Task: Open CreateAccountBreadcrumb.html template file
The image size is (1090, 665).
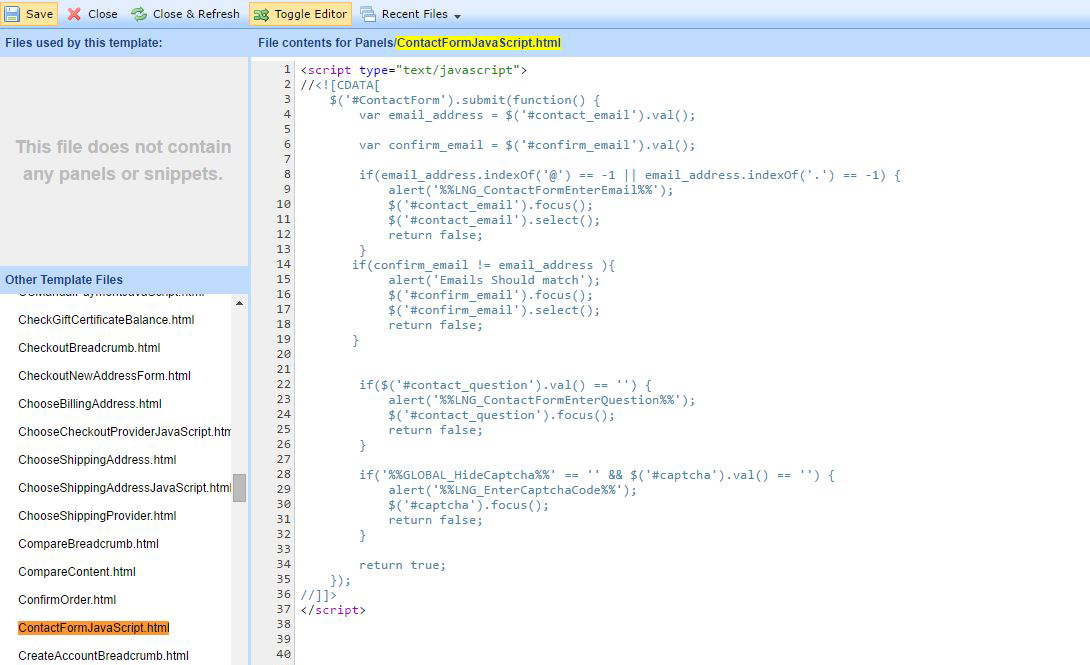Action: (104, 656)
